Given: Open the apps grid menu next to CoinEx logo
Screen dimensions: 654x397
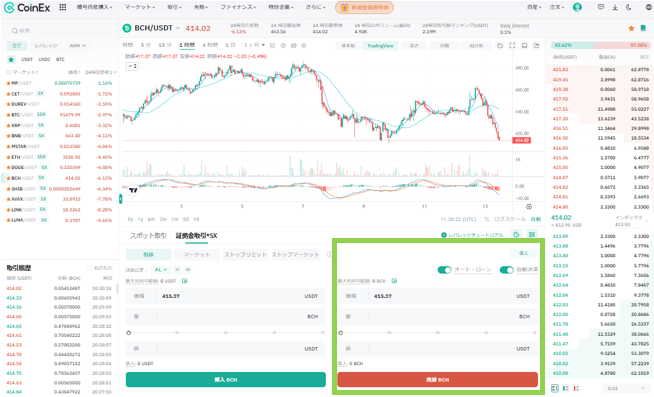Looking at the screenshot, I should (63, 7).
